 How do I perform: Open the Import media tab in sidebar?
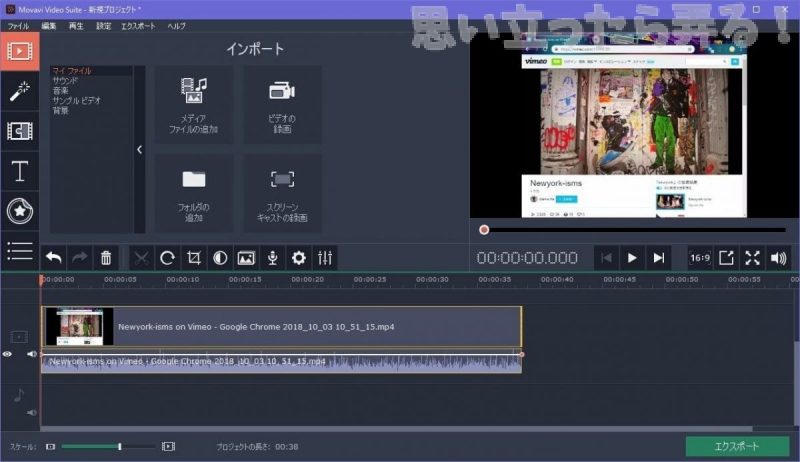(19, 51)
